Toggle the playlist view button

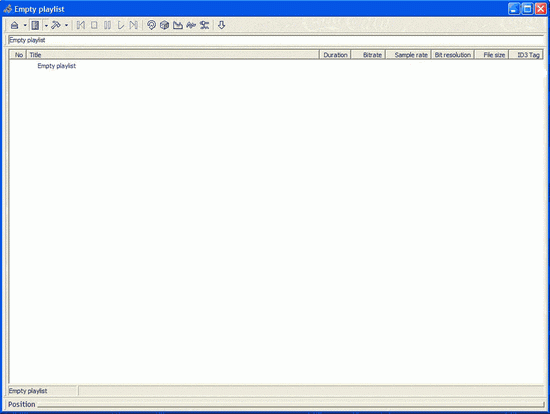click(35, 25)
